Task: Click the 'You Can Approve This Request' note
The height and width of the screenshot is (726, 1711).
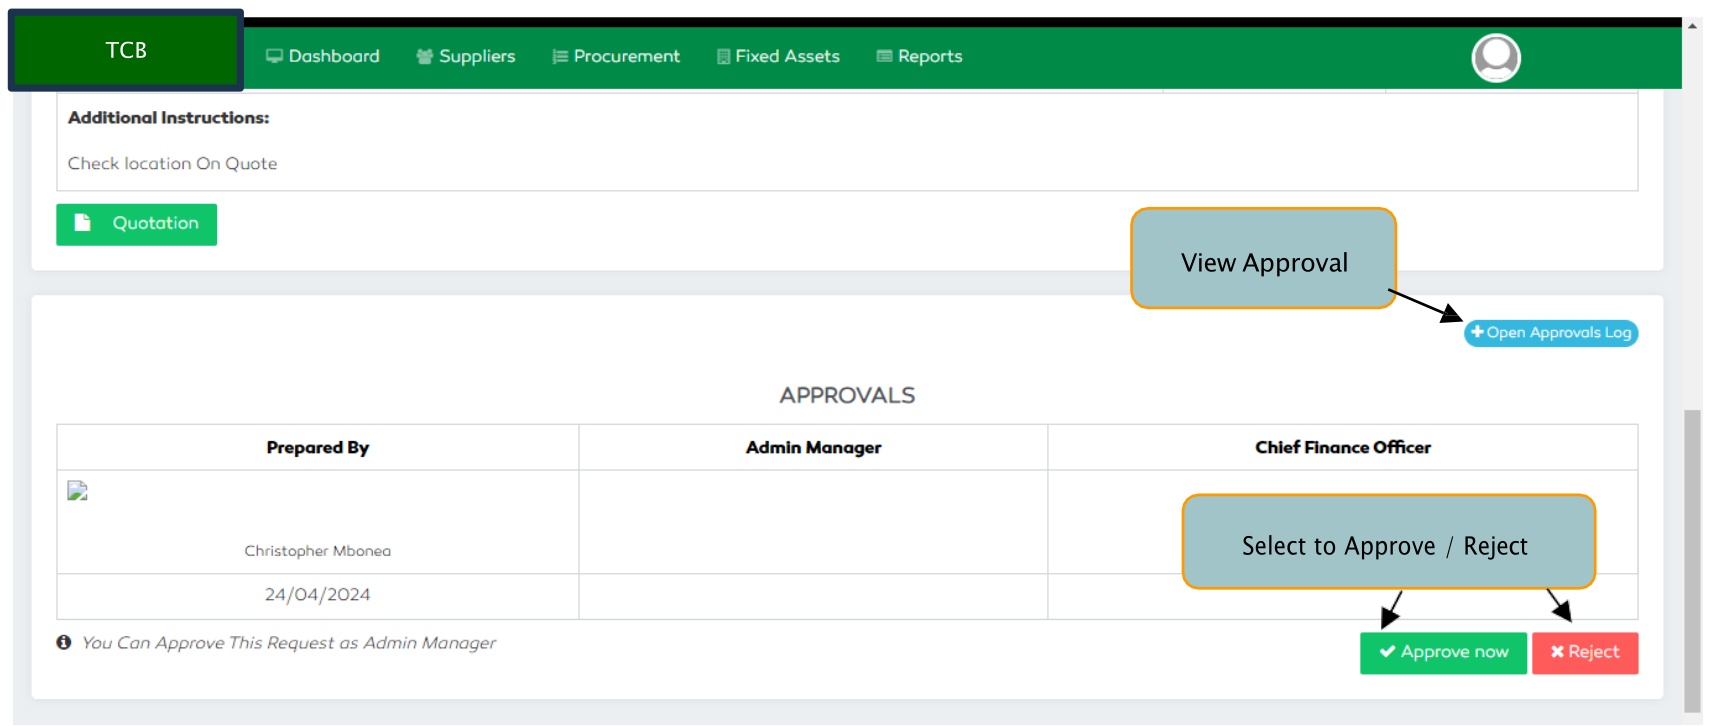Action: (289, 643)
